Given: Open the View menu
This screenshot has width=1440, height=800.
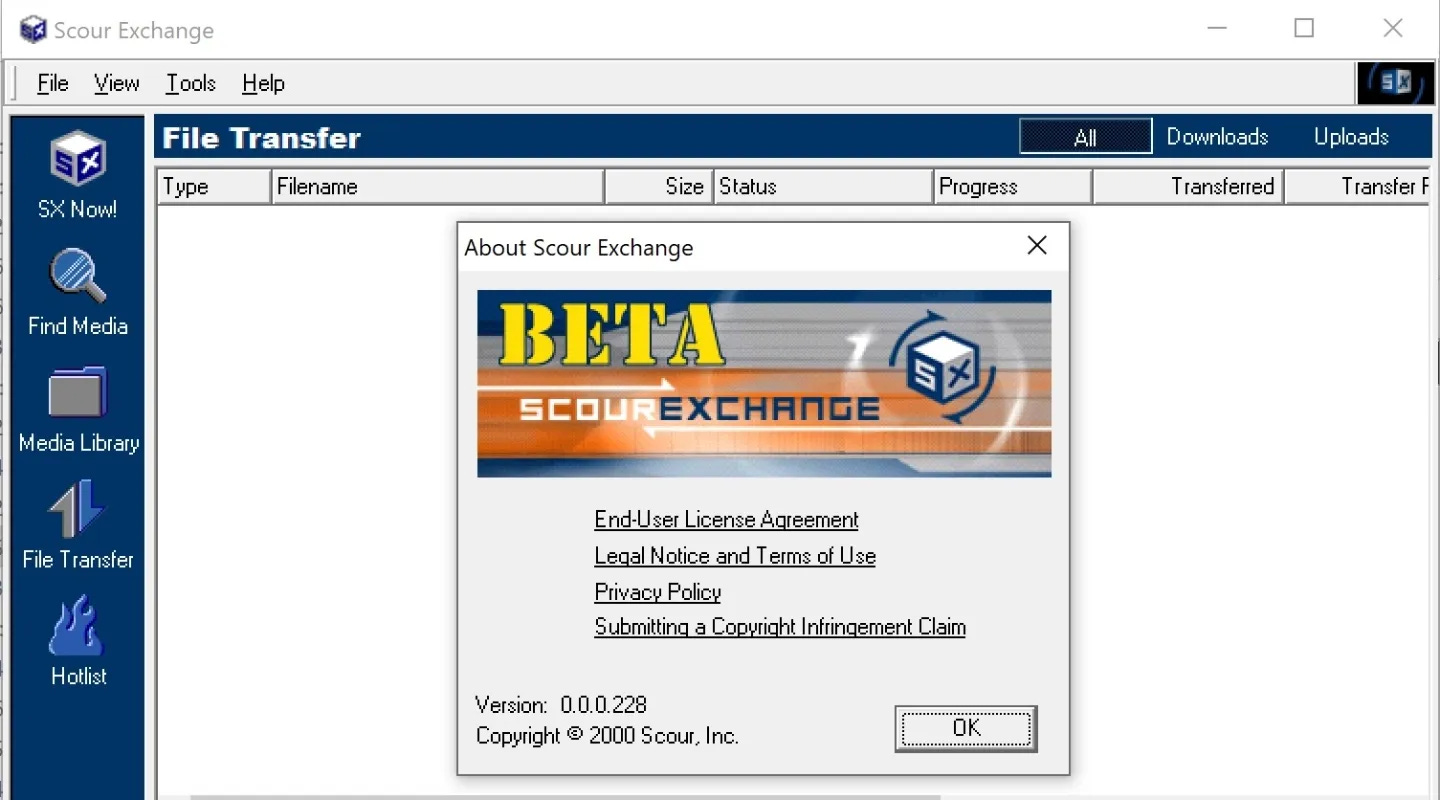Looking at the screenshot, I should [x=117, y=83].
